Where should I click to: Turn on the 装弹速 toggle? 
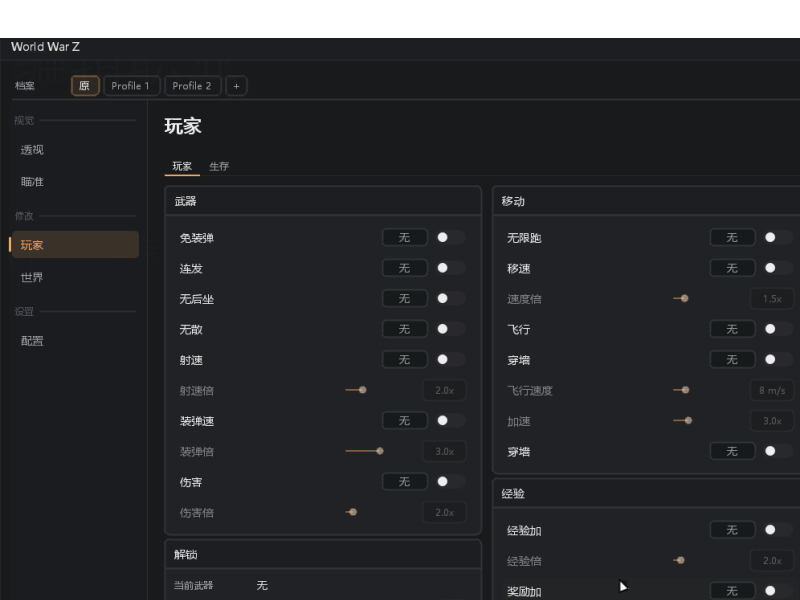point(451,420)
